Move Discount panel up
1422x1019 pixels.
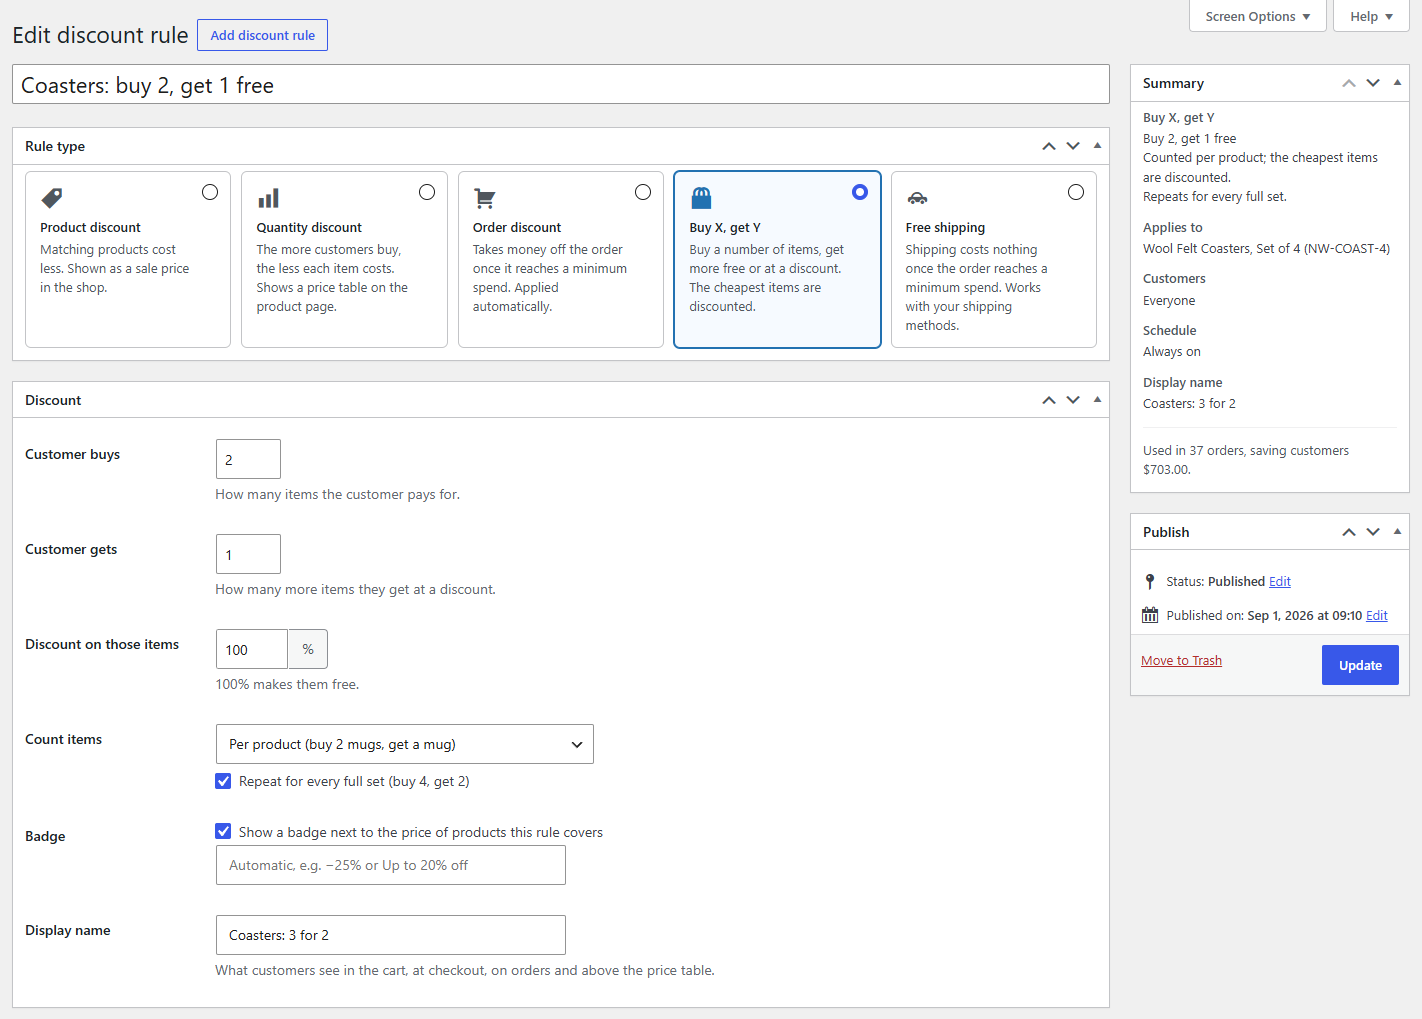[x=1049, y=400]
